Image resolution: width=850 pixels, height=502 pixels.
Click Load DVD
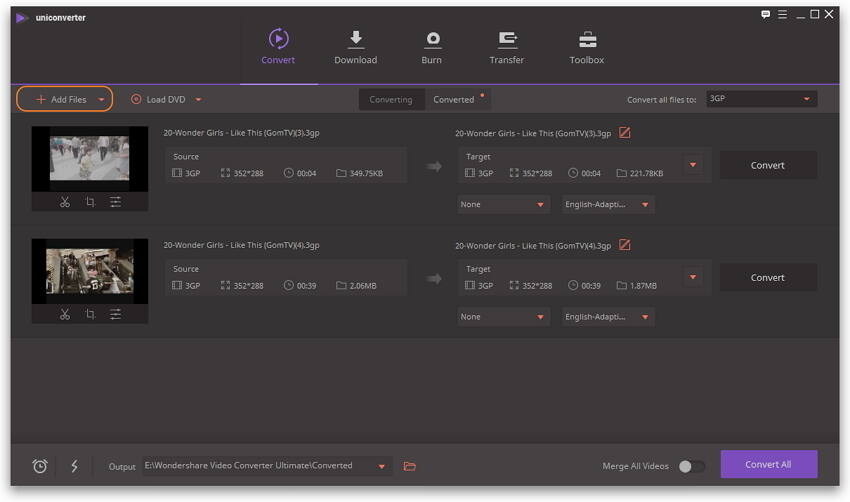(159, 100)
